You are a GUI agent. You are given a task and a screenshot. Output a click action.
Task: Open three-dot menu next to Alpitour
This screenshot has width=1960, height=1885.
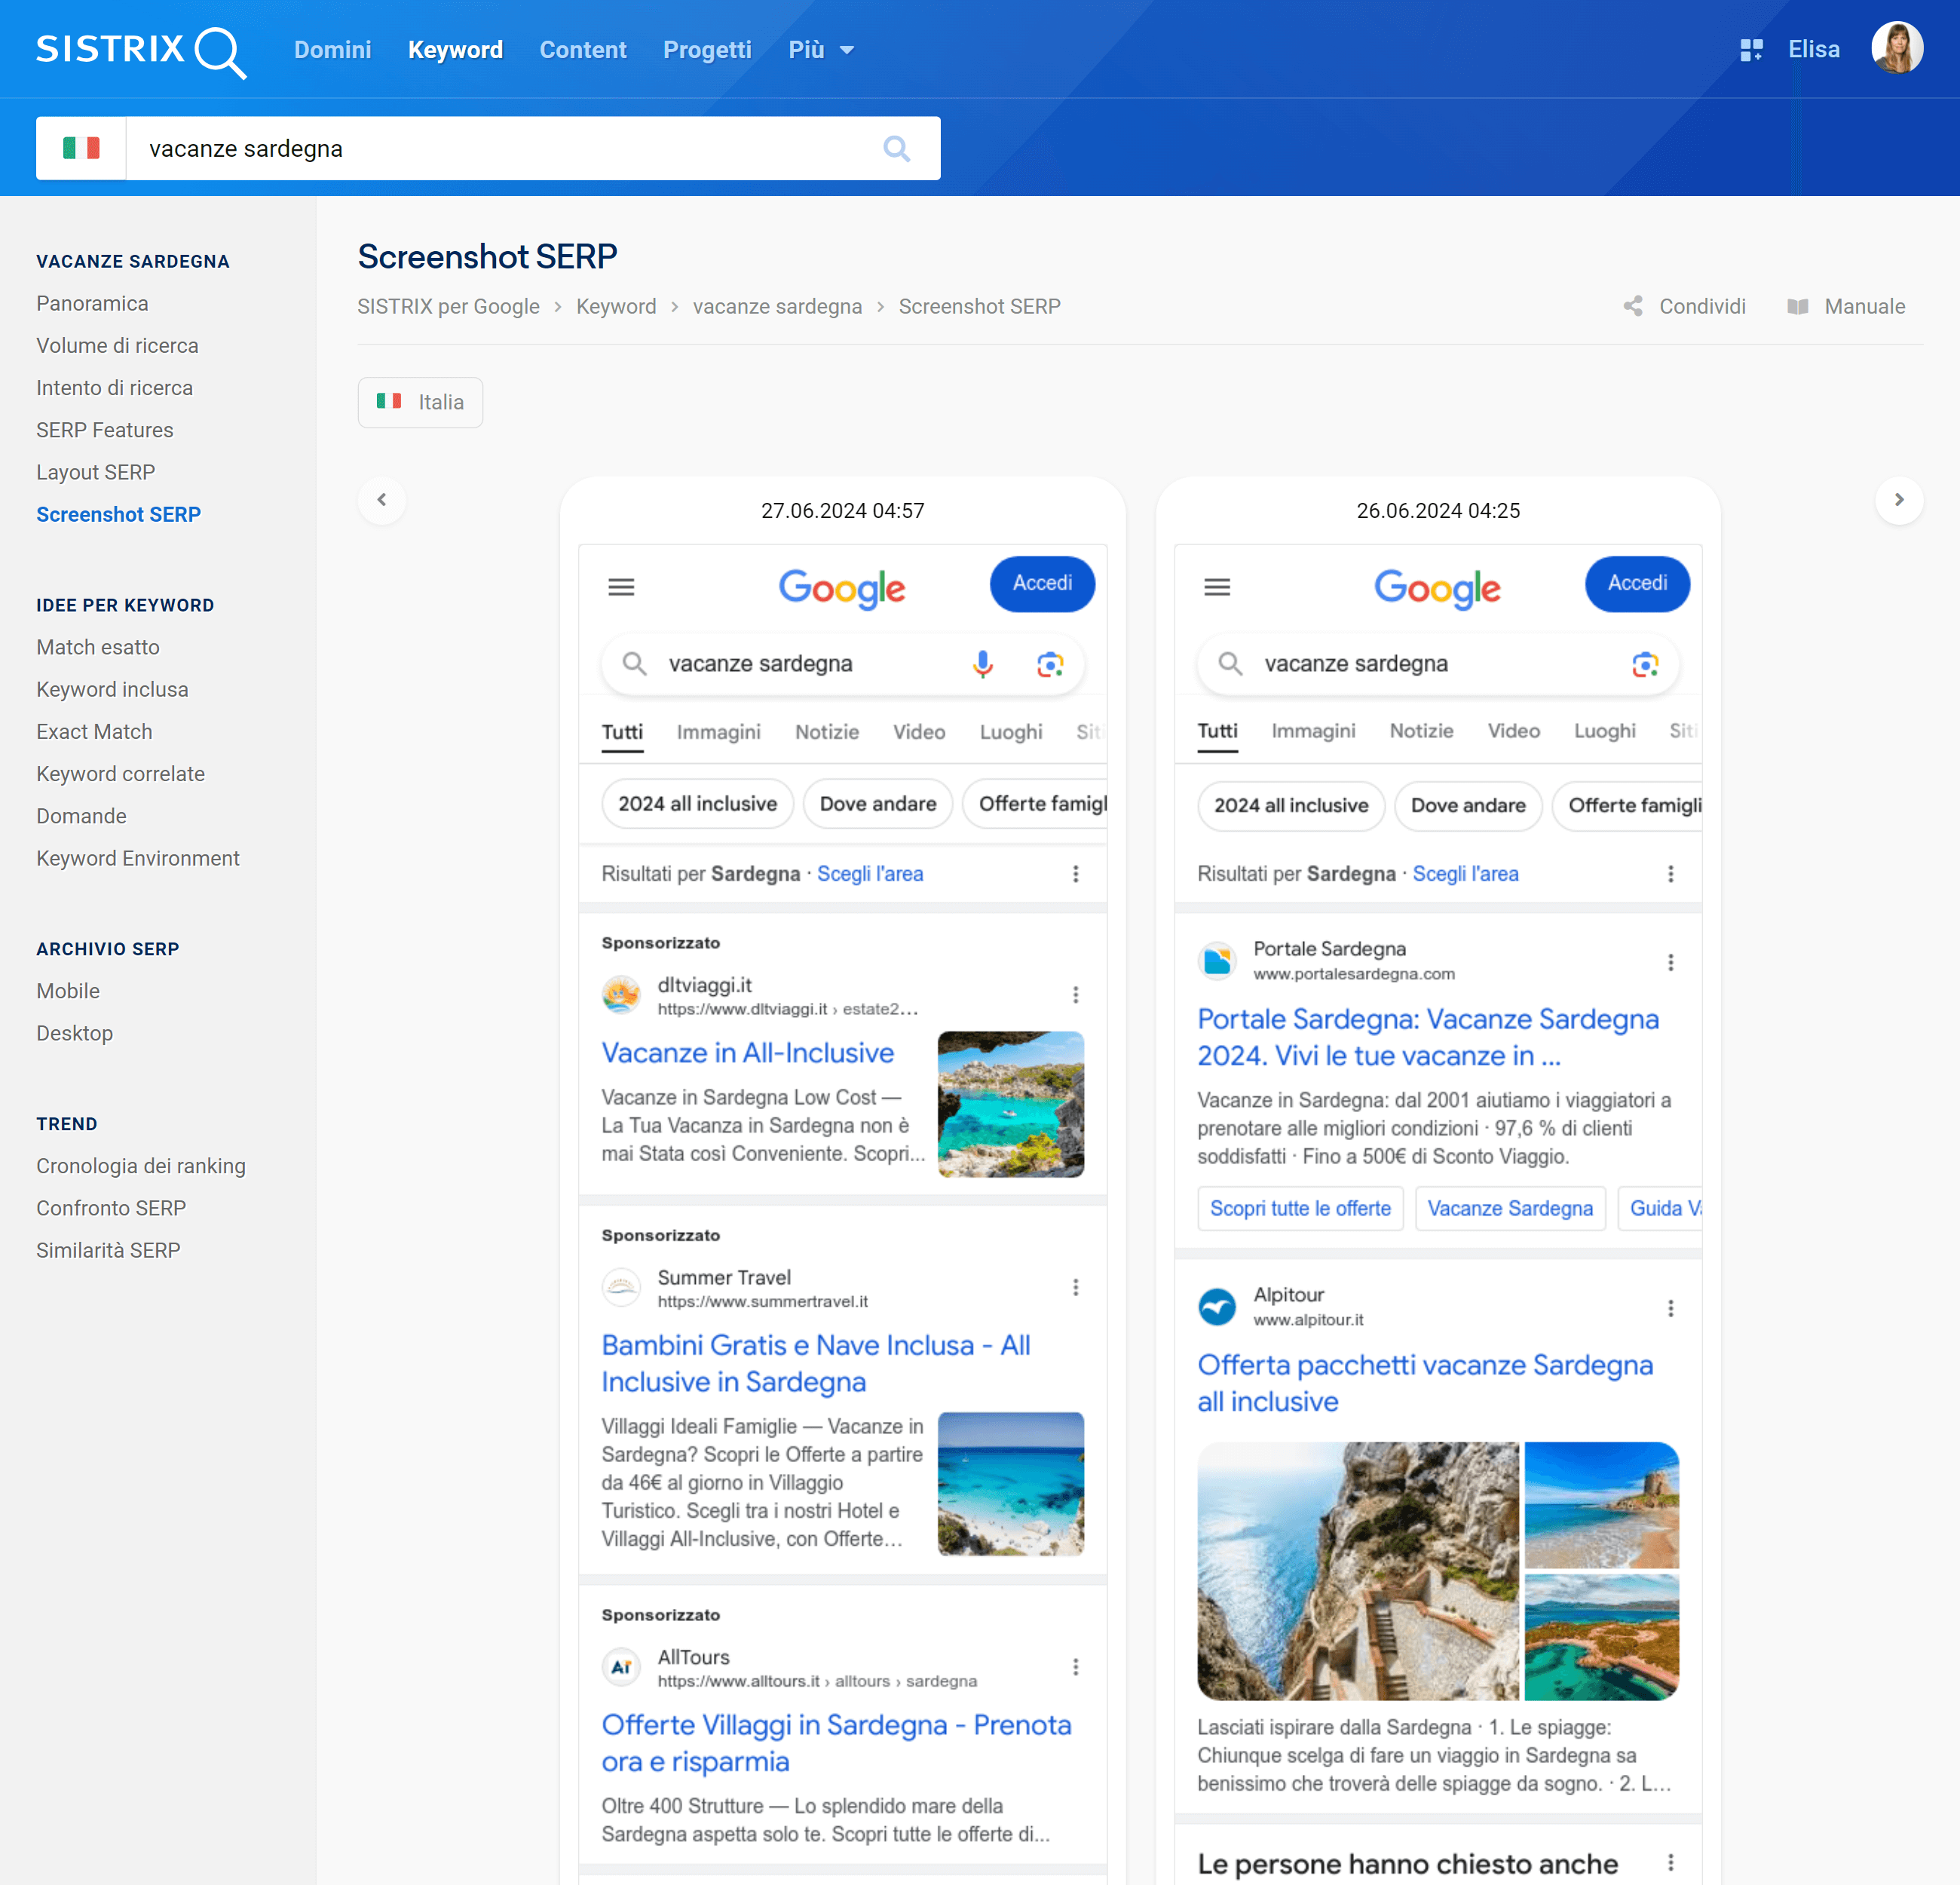[1670, 1308]
